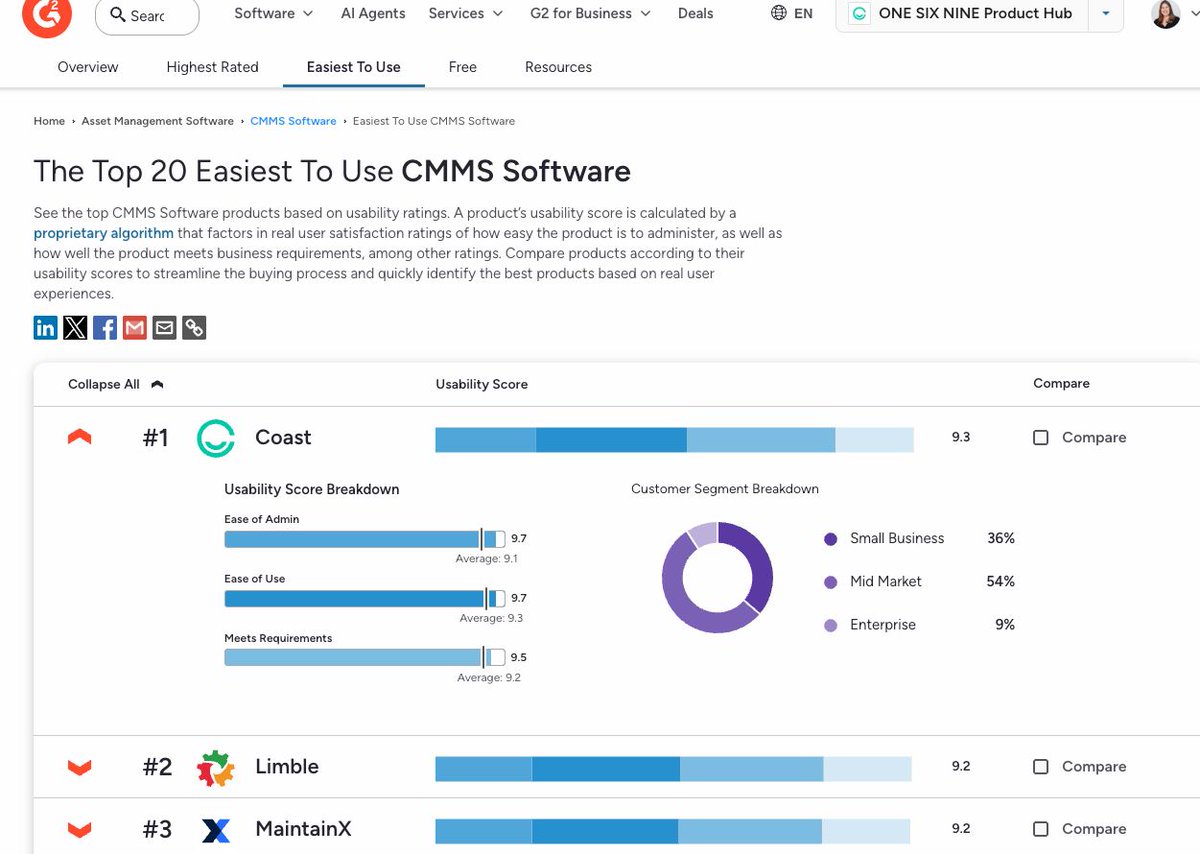Viewport: 1200px width, 854px height.
Task: Click the MaintainX product logo
Action: pyautogui.click(x=215, y=829)
